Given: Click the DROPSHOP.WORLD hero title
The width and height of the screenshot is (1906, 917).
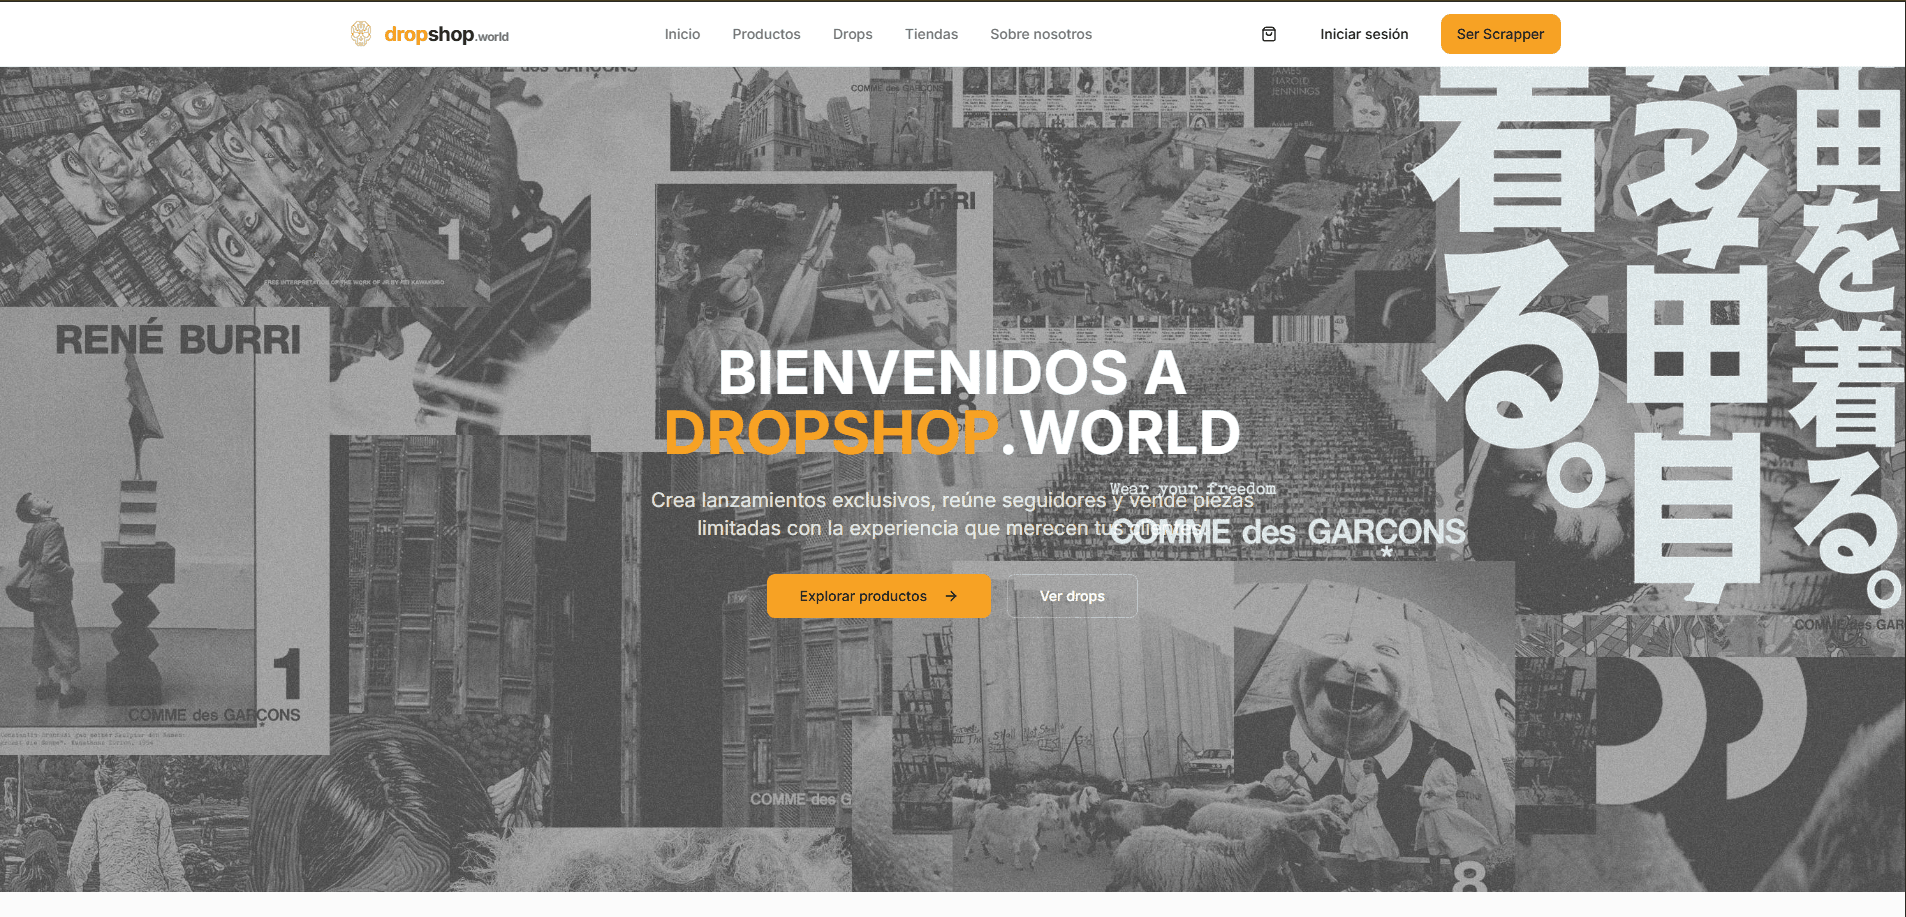Looking at the screenshot, I should click(x=952, y=432).
